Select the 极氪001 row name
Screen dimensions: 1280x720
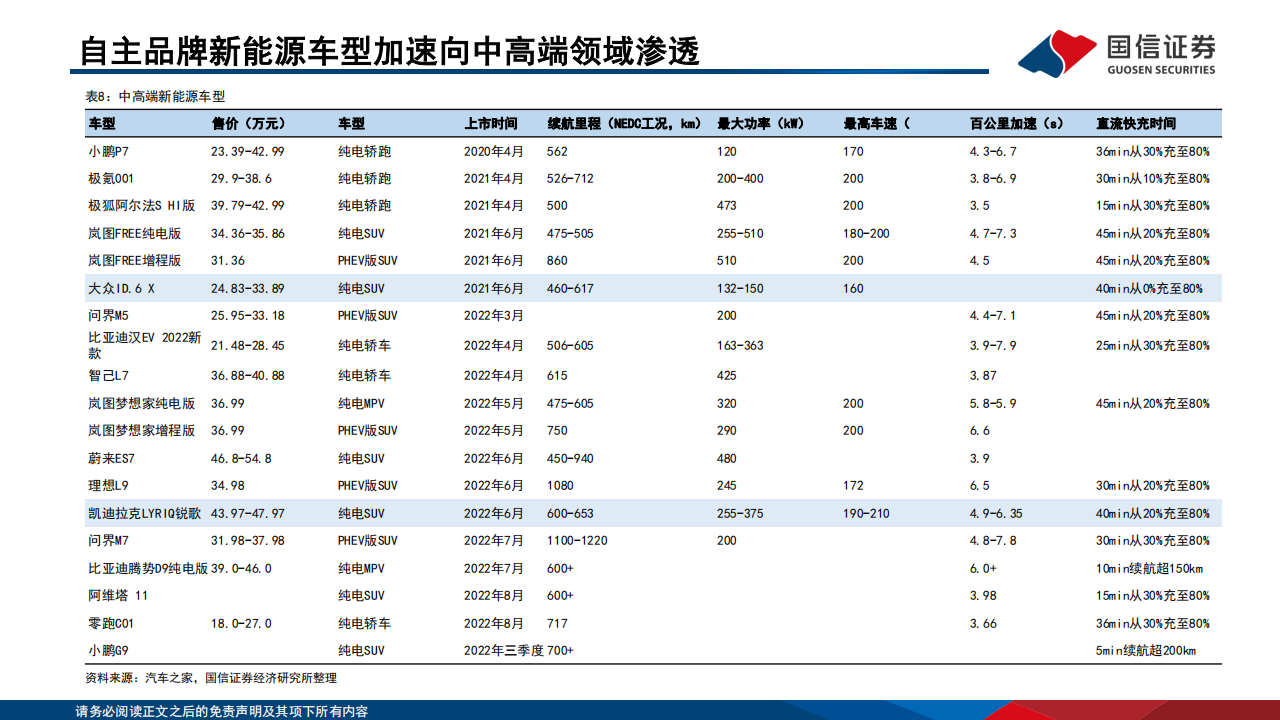click(x=110, y=179)
